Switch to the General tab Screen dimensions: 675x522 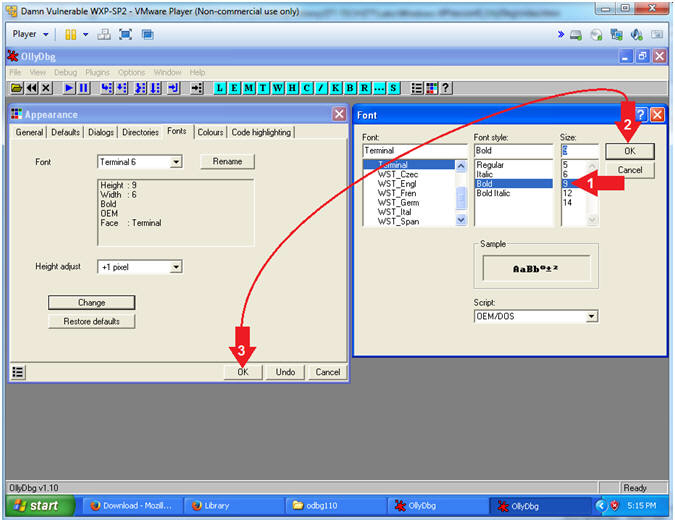[x=29, y=133]
